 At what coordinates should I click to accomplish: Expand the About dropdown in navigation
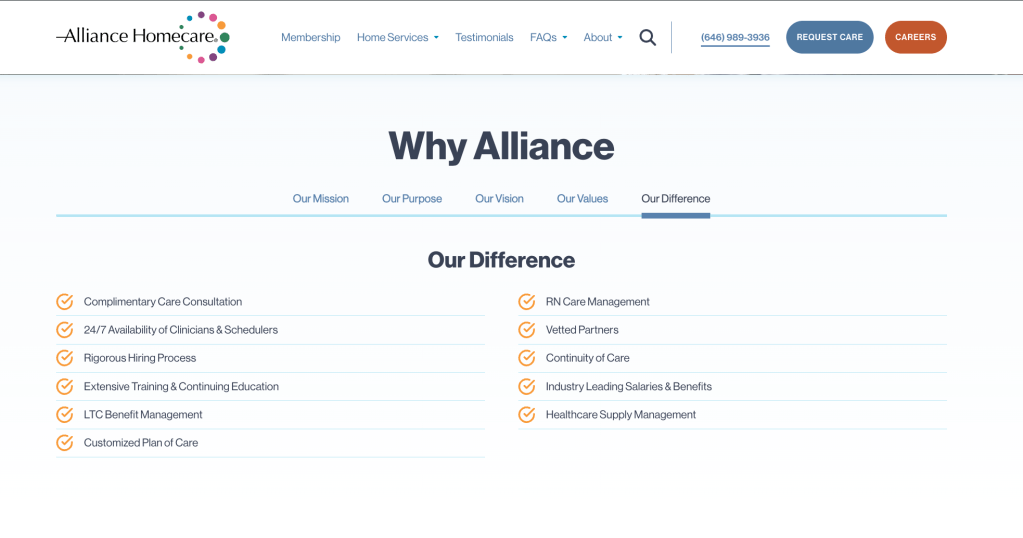(x=602, y=38)
